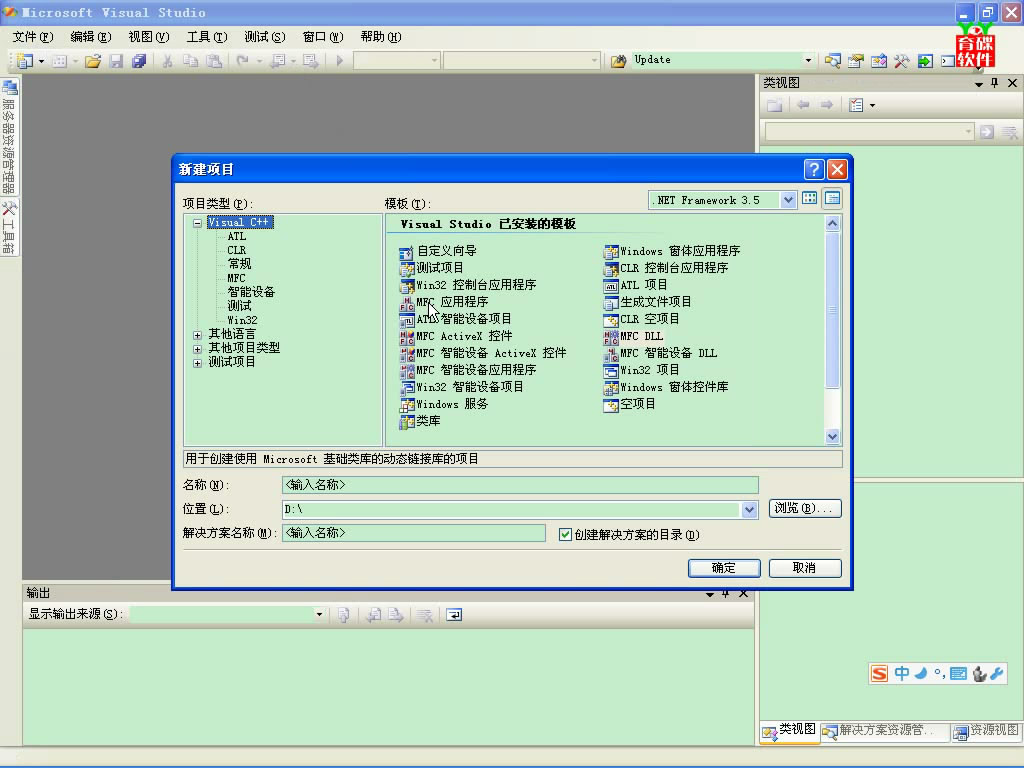
Task: Select the MFC DLL template
Action: click(x=633, y=336)
